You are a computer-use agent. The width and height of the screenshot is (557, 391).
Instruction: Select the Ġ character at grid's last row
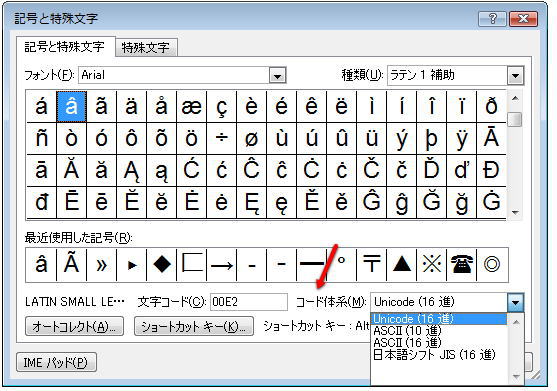click(492, 202)
